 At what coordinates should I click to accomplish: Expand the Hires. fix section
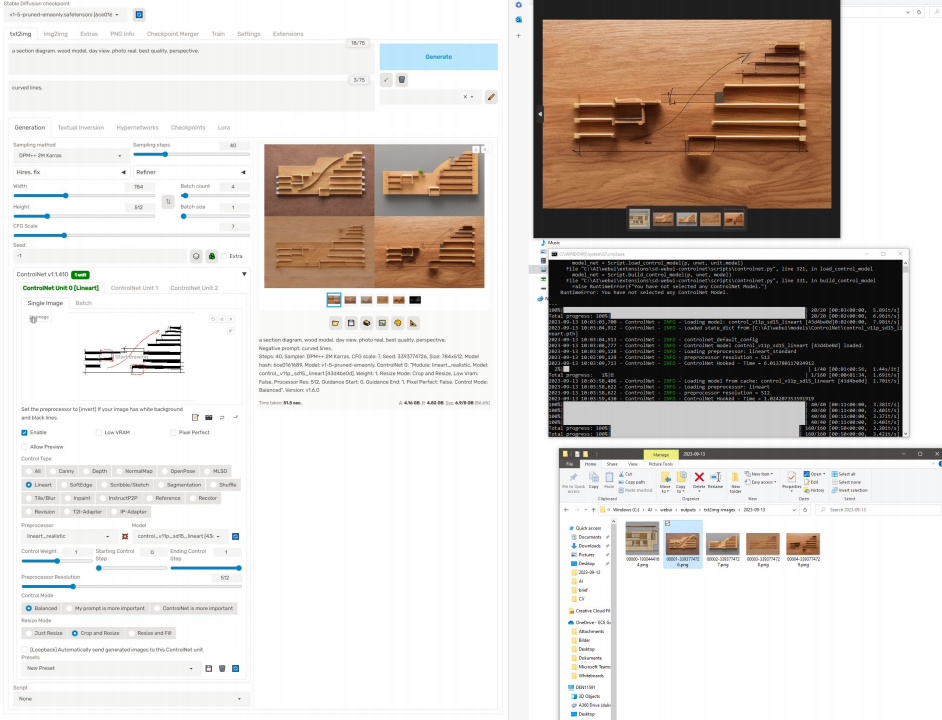[x=67, y=172]
